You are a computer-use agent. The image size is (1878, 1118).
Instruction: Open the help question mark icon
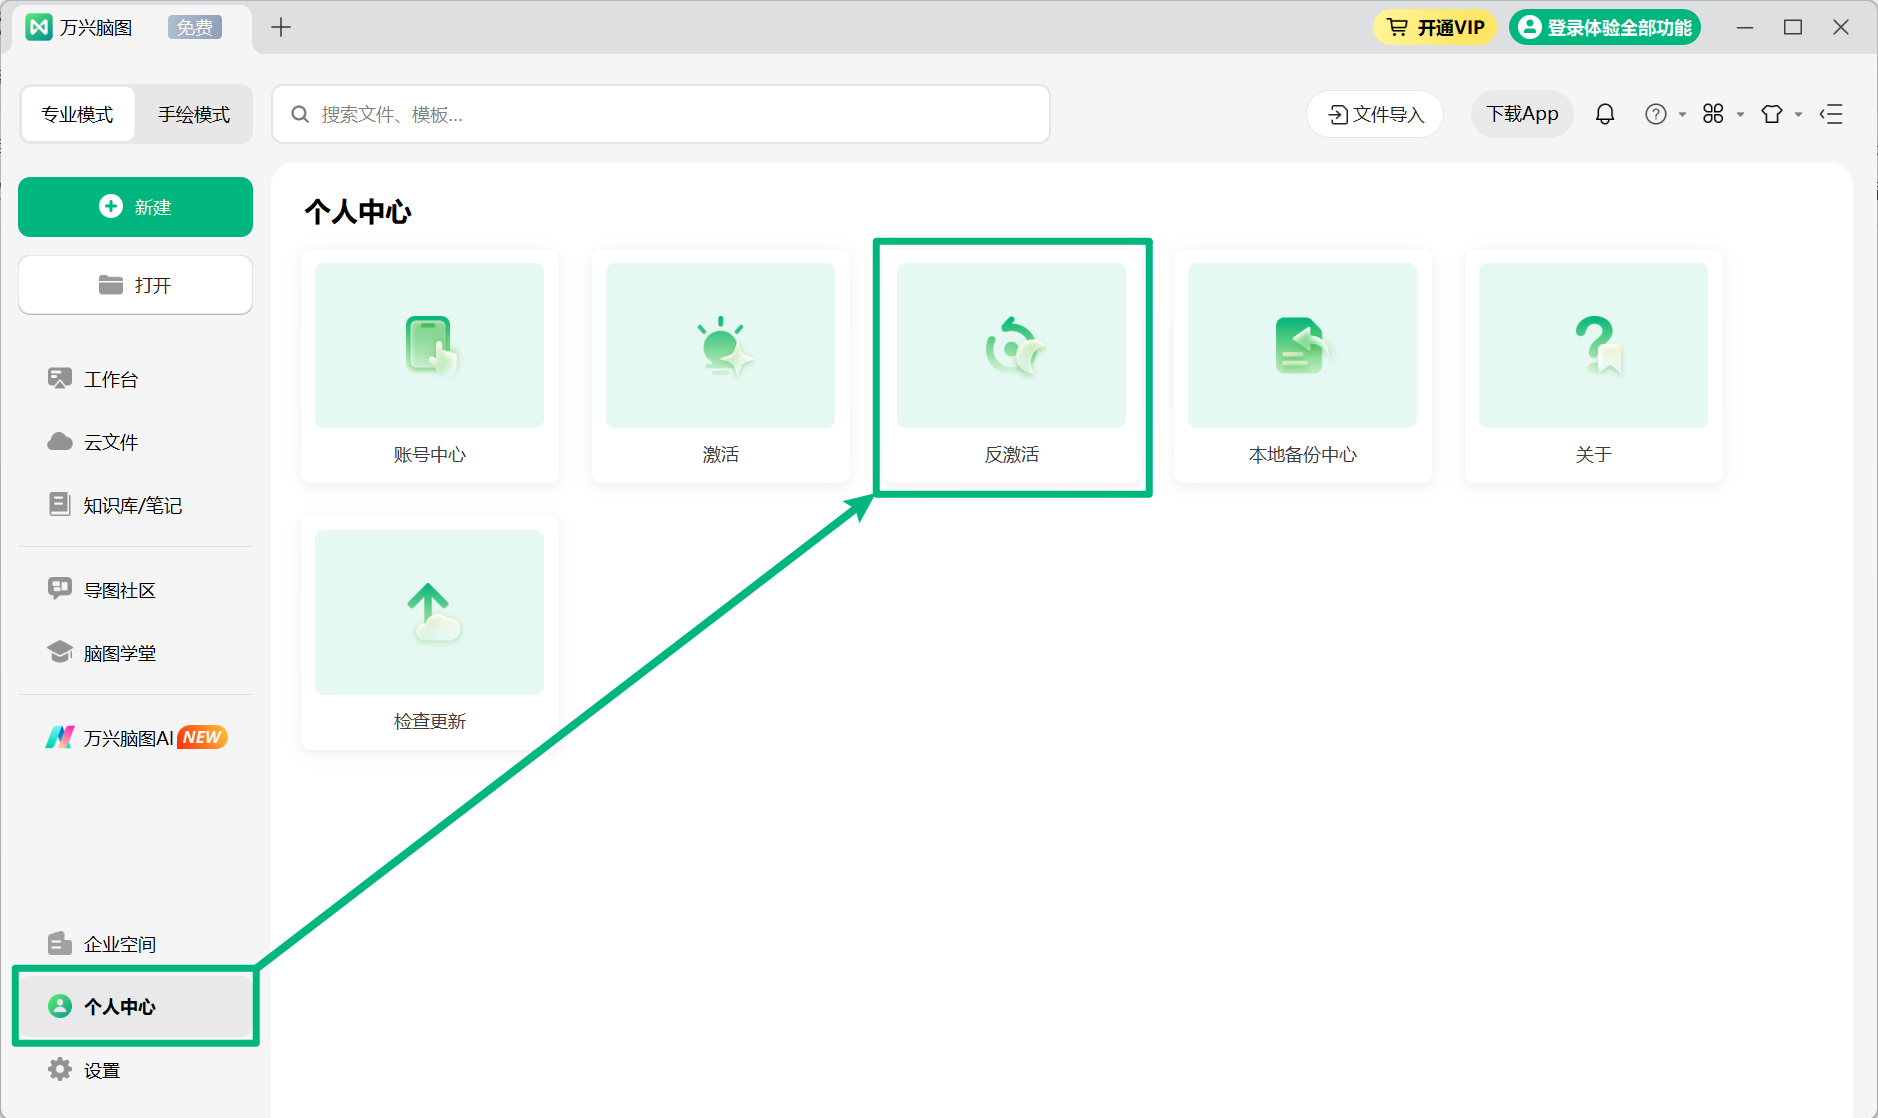1656,114
